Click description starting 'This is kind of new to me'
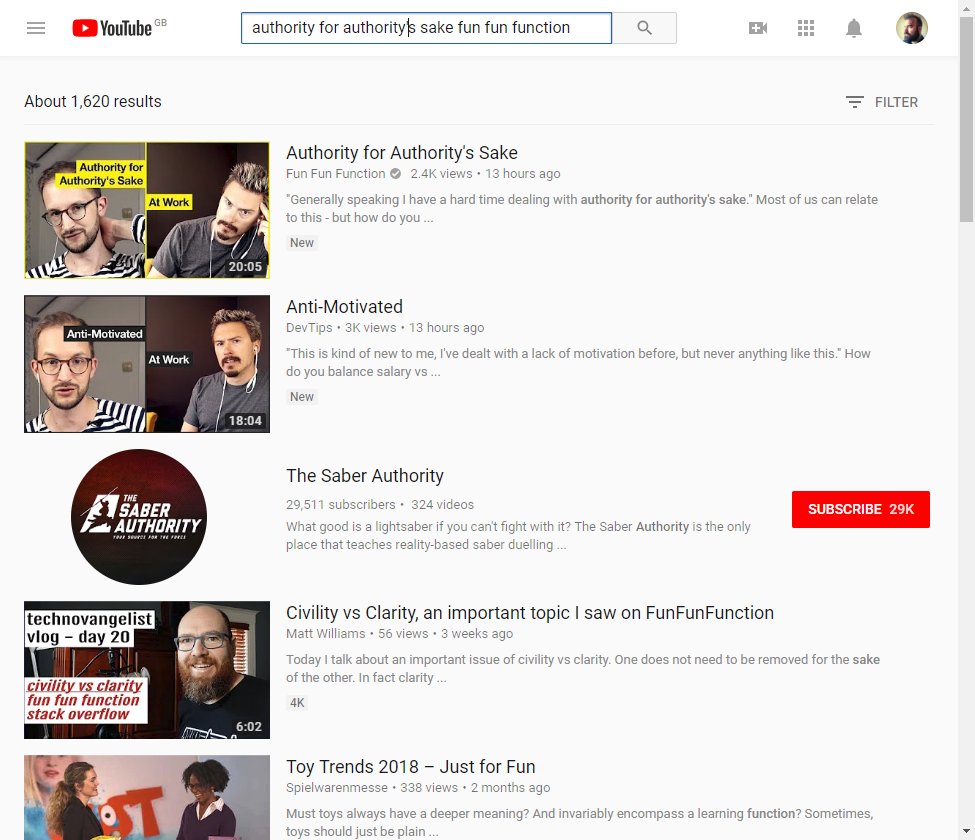975x840 pixels. point(578,362)
